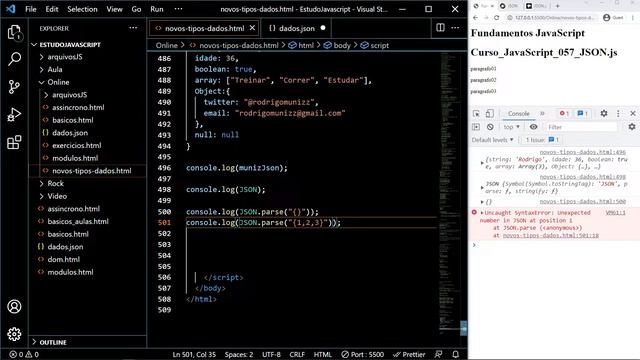Select the Console tab in DevTools
640x360 pixels.
[x=518, y=113]
